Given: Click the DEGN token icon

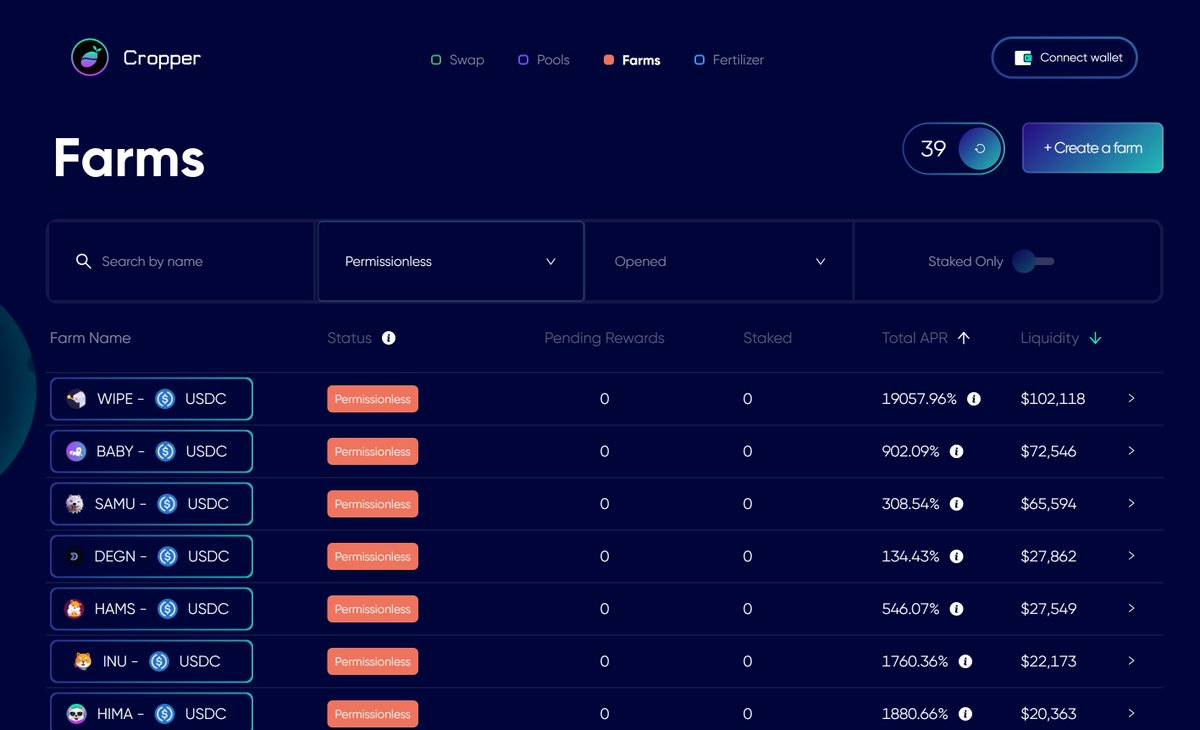Looking at the screenshot, I should tap(75, 557).
